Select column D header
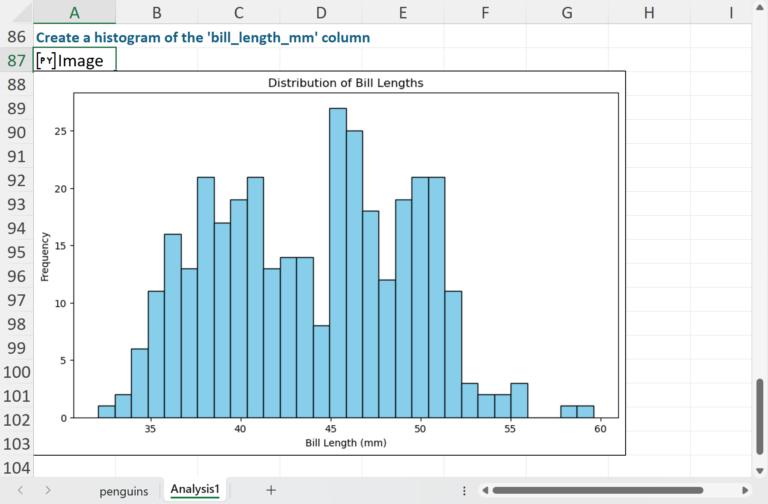Screen dimensions: 768x504 pos(321,12)
